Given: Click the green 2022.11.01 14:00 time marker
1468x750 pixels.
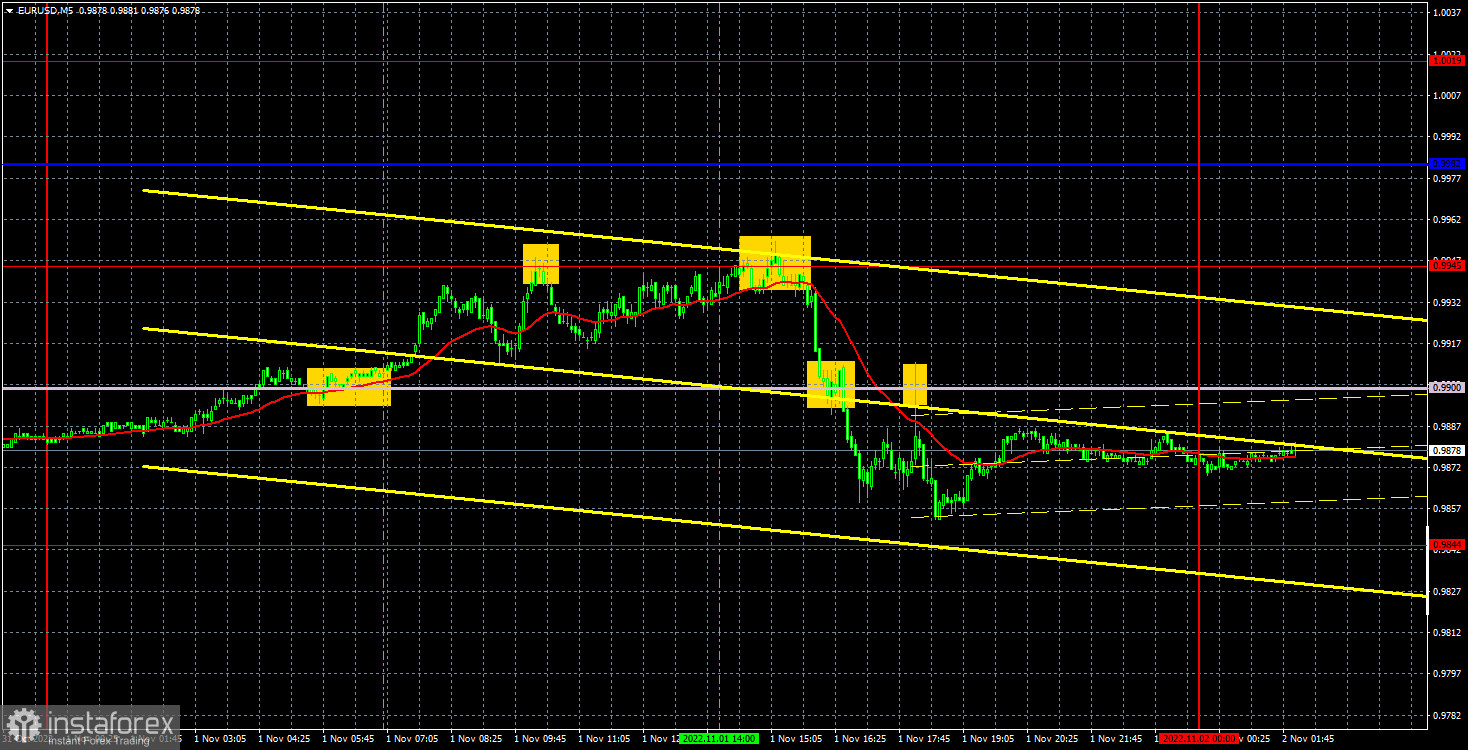Looking at the screenshot, I should (x=719, y=739).
